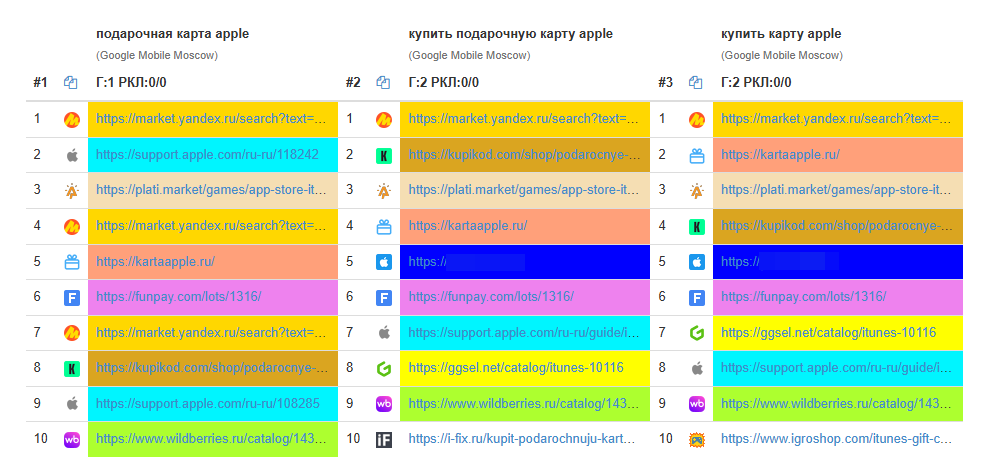The width and height of the screenshot is (1004, 471).
Task: Open support.apple.com/ru-ru/118242 link
Action: coord(207,154)
